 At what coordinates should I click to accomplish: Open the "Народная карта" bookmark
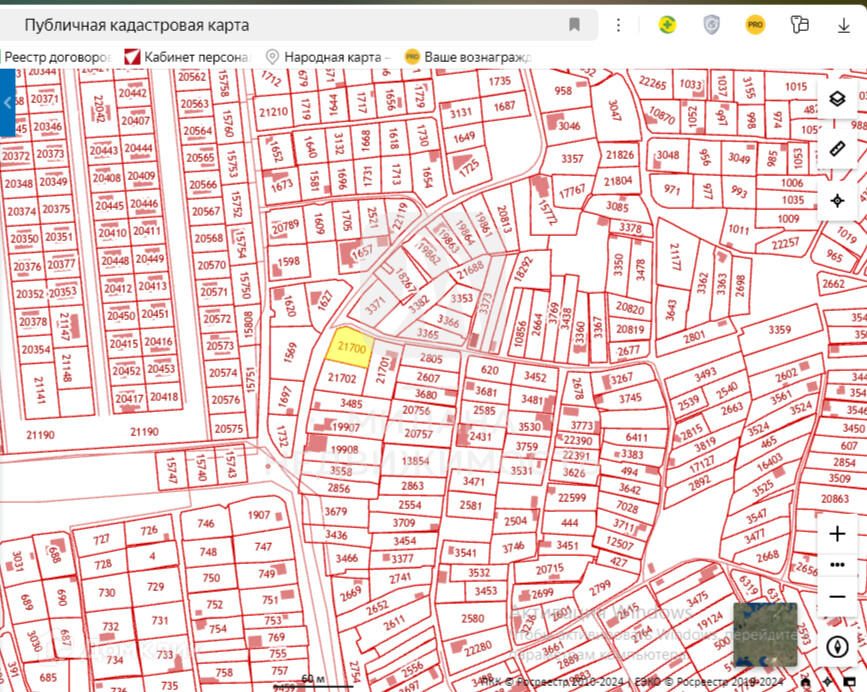point(328,57)
